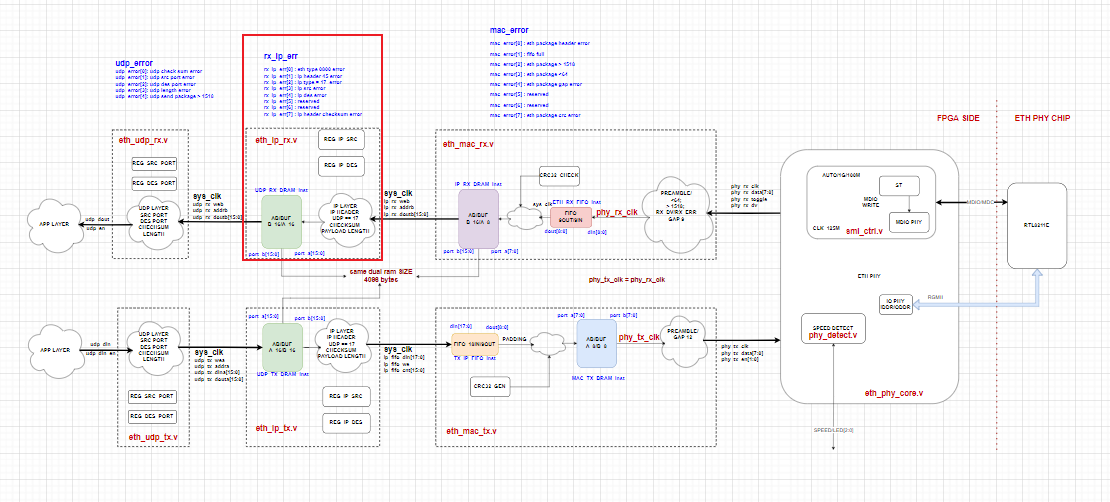Screen dimensions: 1110x502
Task: Select the eth_mac_rx.v module label
Action: pos(469,144)
